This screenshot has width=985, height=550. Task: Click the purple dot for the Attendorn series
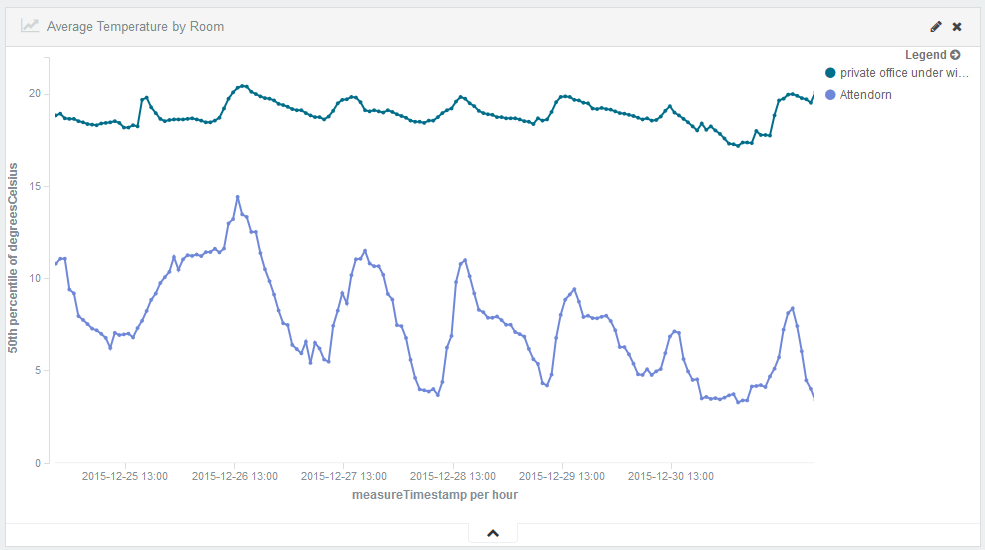[830, 95]
